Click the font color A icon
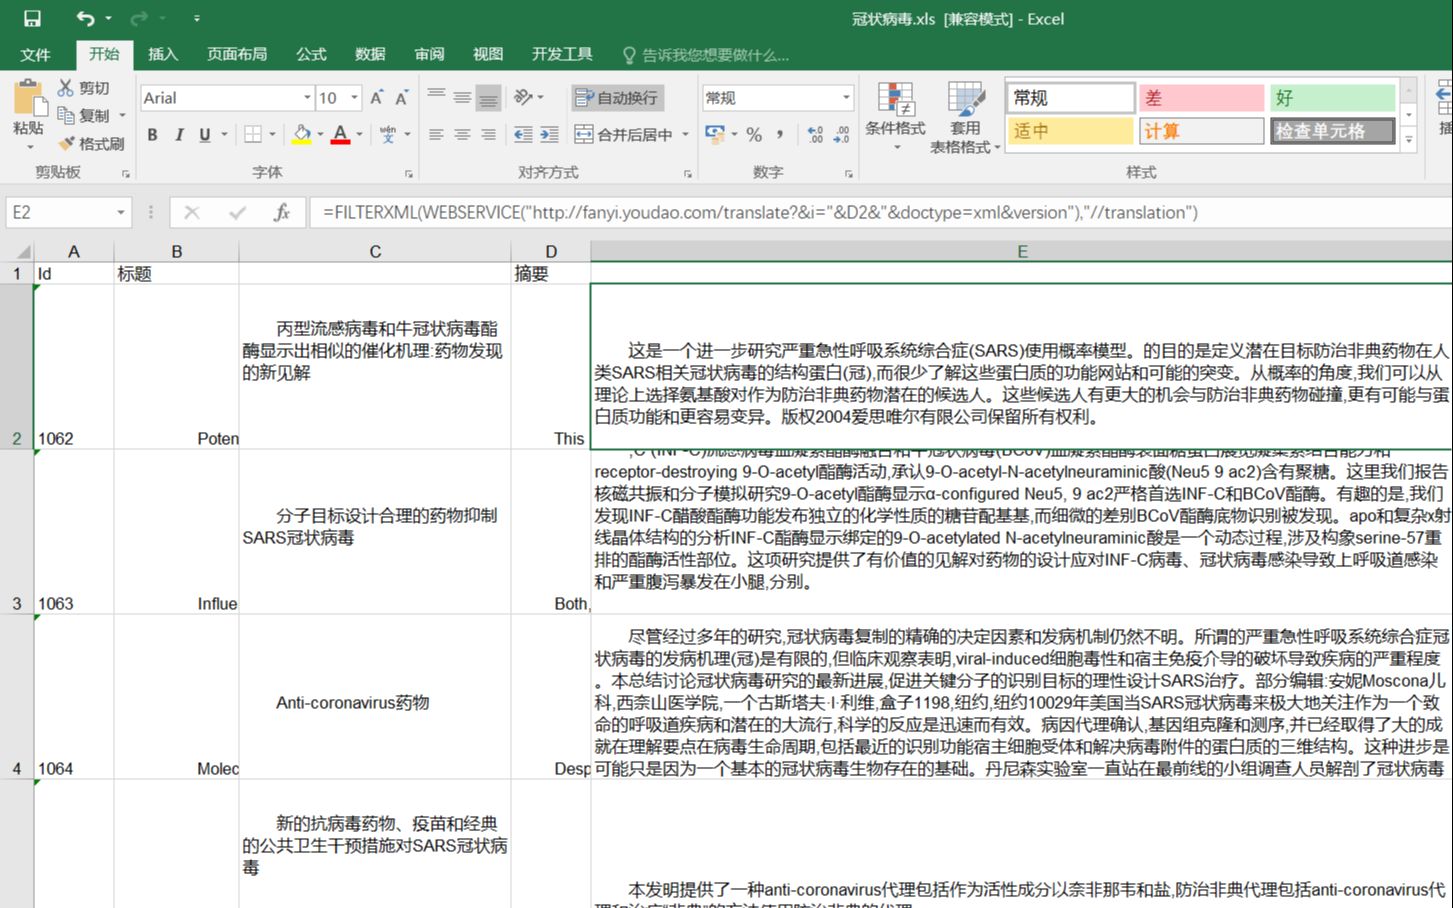 [x=340, y=134]
